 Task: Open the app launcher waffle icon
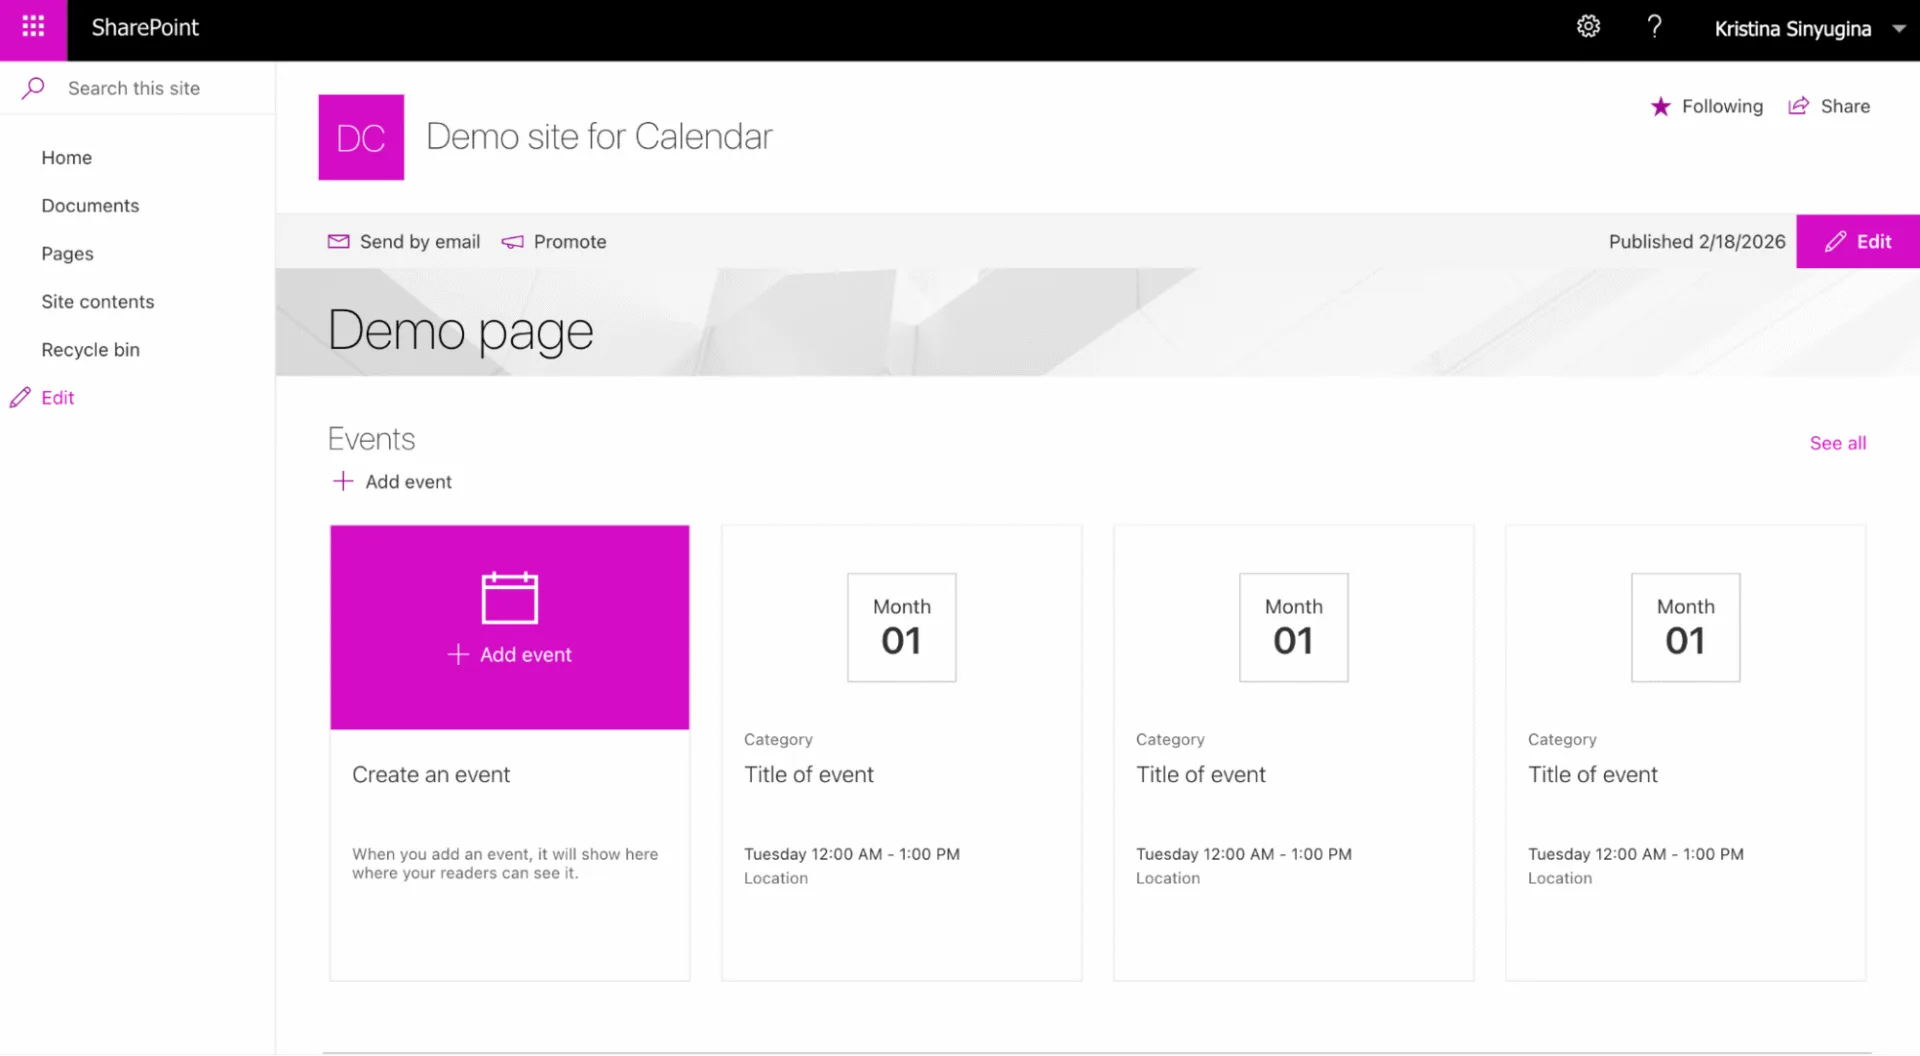click(33, 27)
